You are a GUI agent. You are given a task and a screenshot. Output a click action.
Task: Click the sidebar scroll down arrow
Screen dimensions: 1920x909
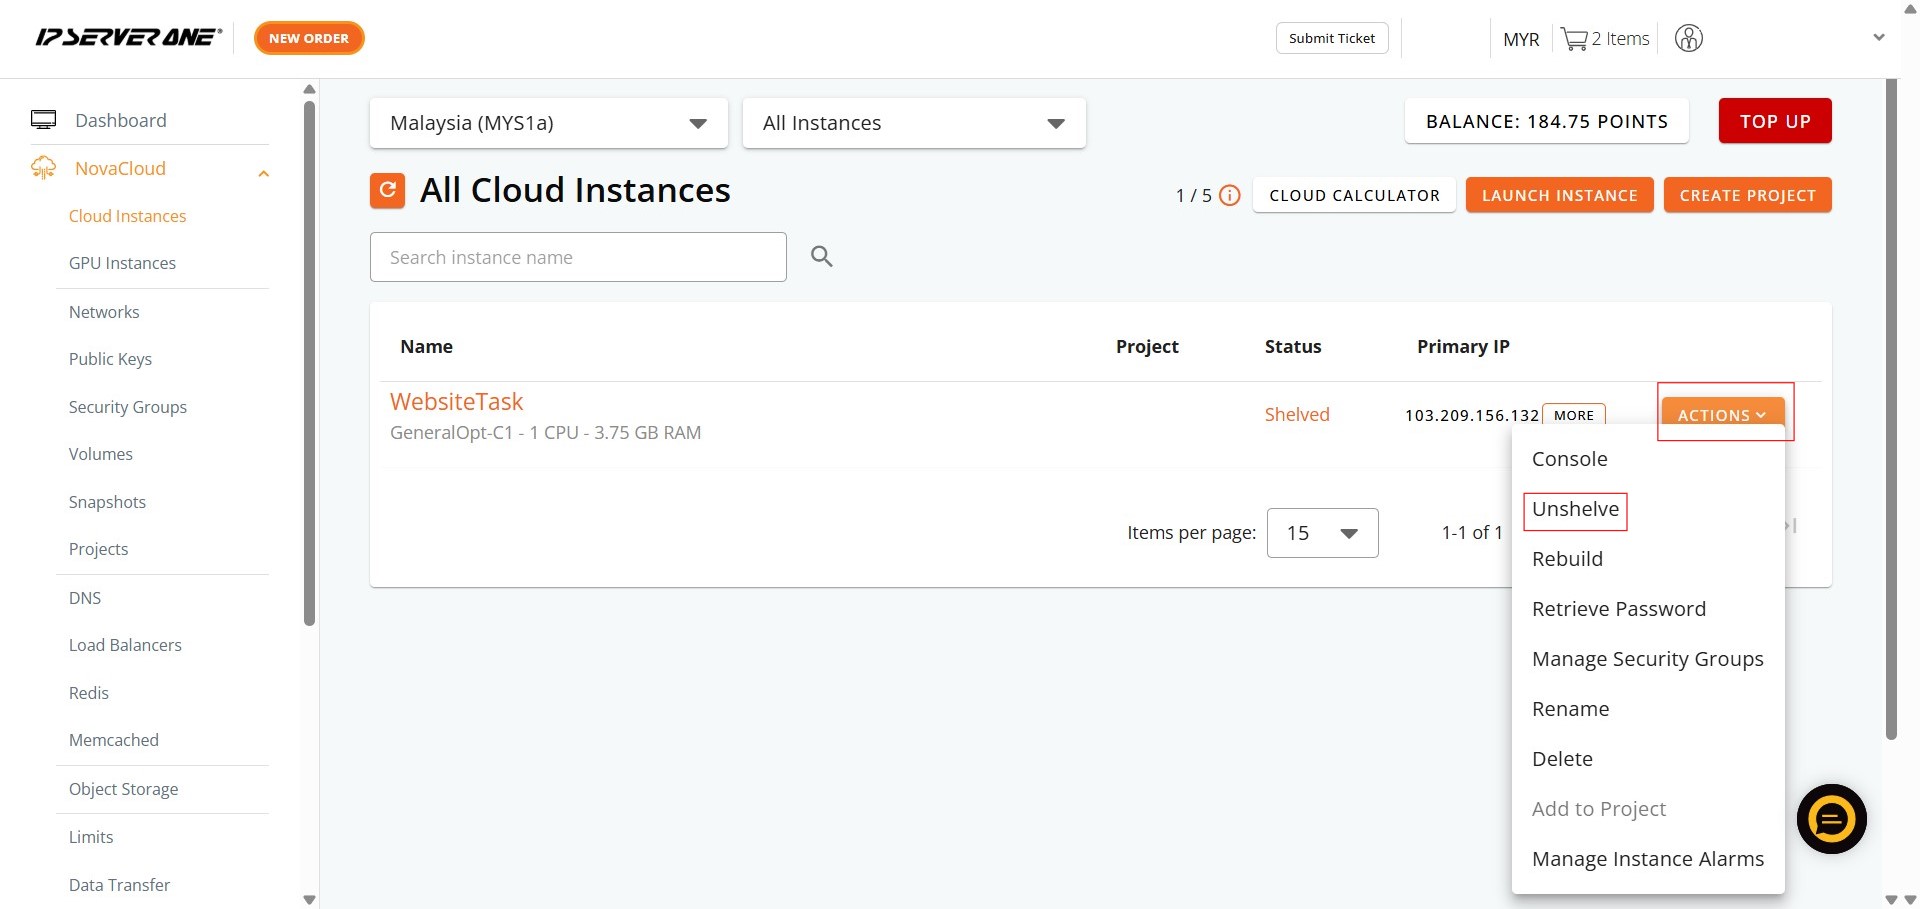pos(309,899)
